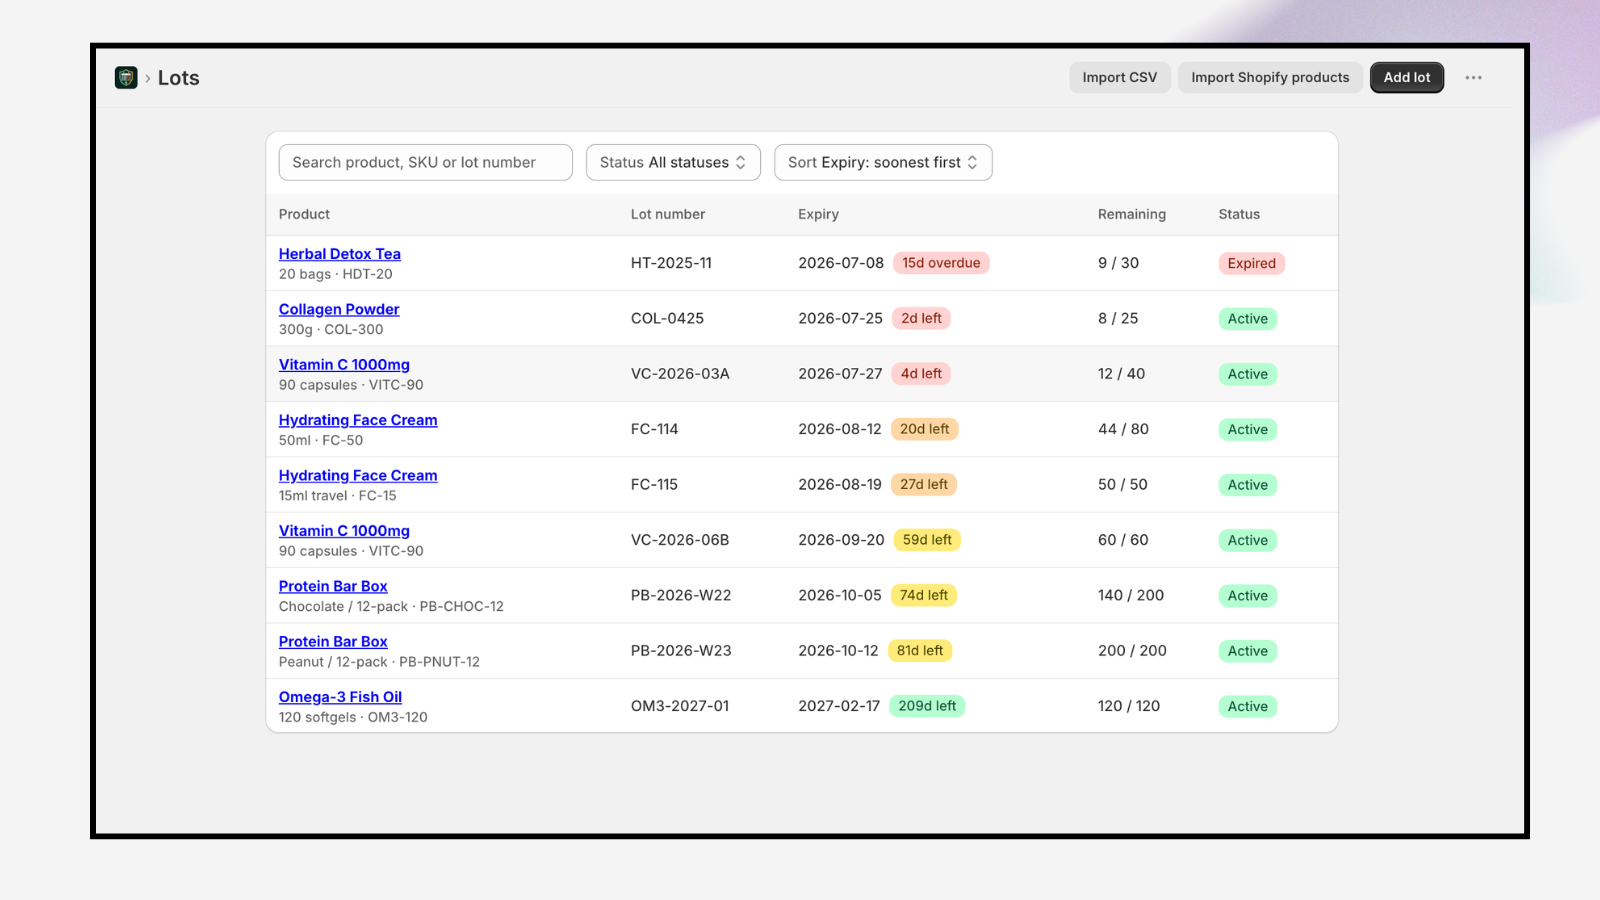Screen dimensions: 1600x900
Task: Click the Remaining column header
Action: click(1132, 214)
